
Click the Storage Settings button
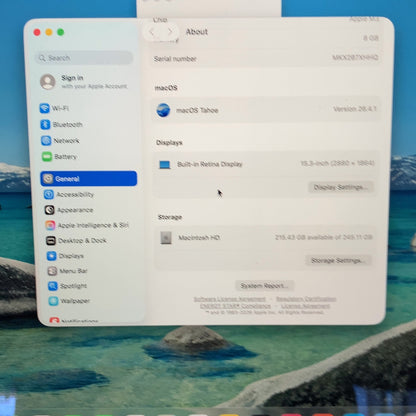coord(337,260)
